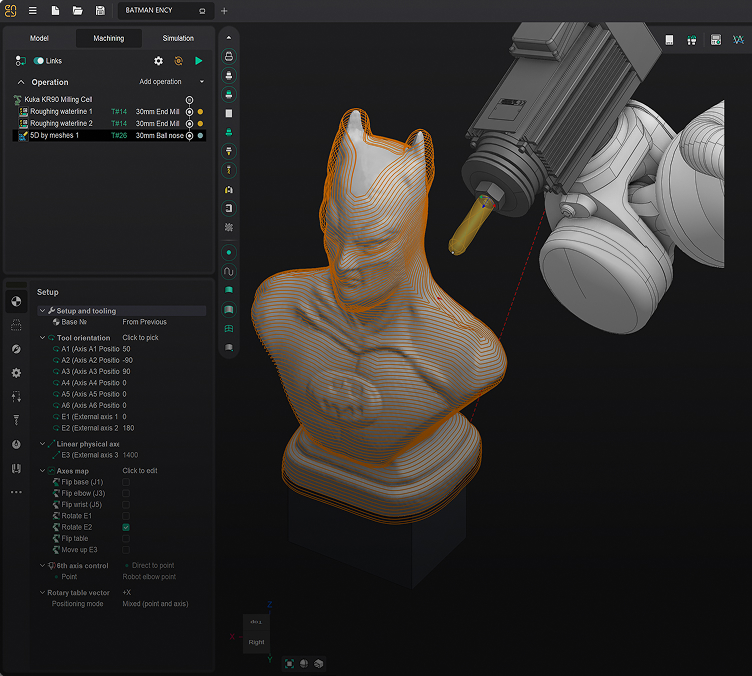Collapse the 6th axis control group
This screenshot has height=676, width=752.
click(42, 566)
